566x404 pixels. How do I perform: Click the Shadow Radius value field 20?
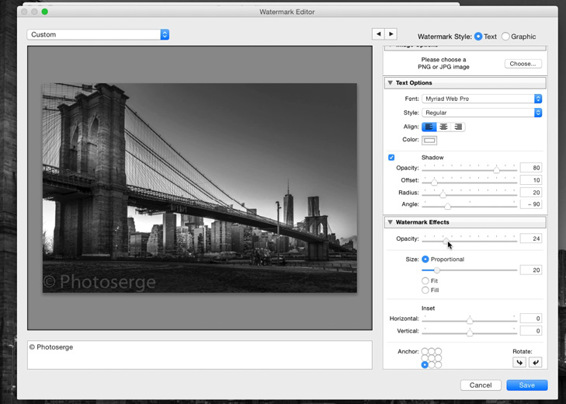click(x=531, y=192)
